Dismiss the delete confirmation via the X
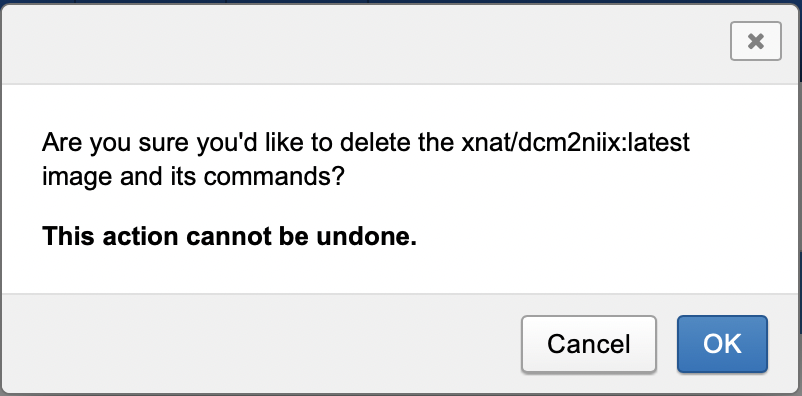The height and width of the screenshot is (396, 802). point(755,41)
